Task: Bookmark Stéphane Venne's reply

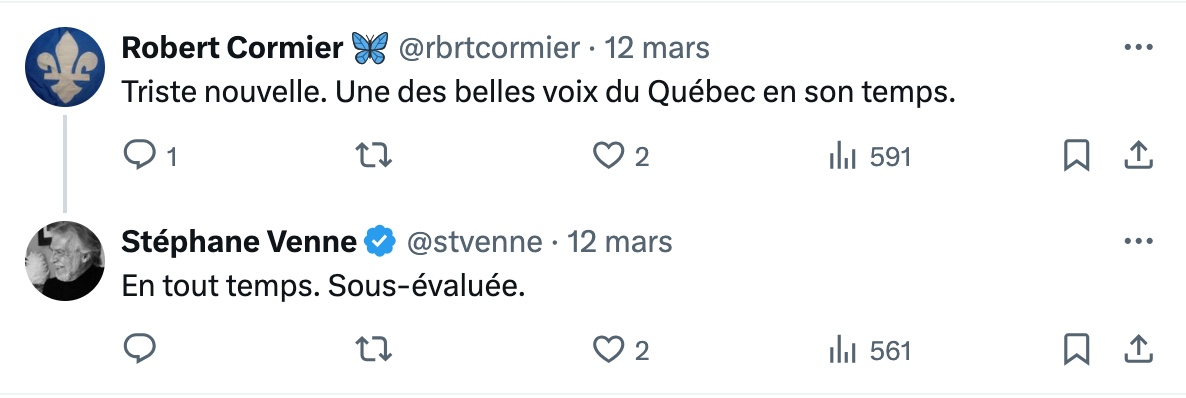Action: click(1076, 350)
